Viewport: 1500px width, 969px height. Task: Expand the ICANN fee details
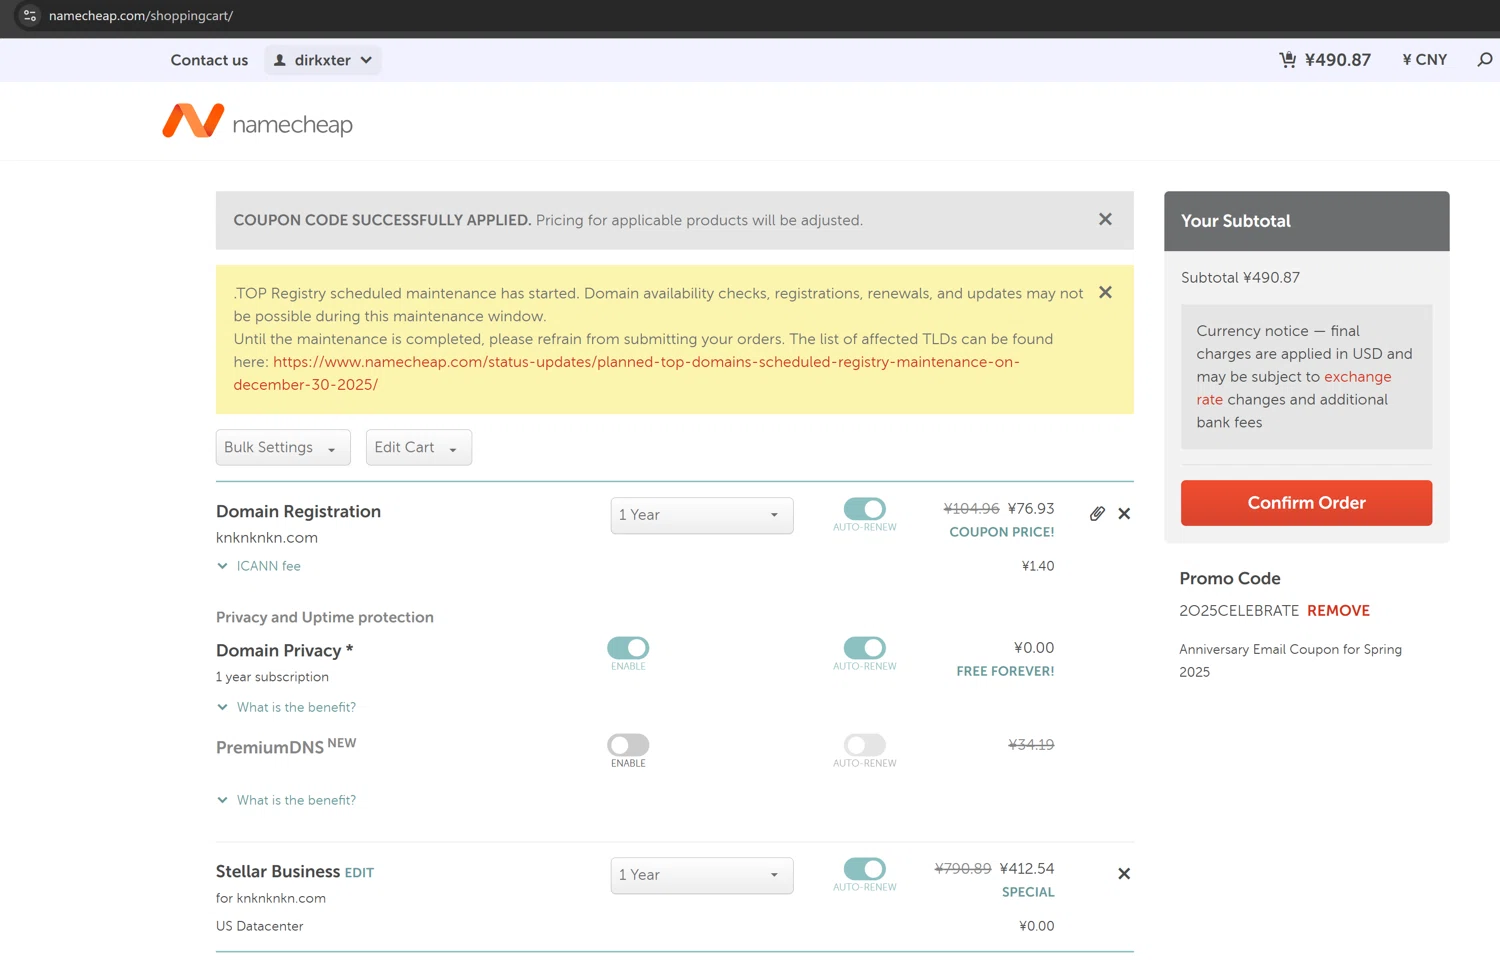click(x=259, y=566)
